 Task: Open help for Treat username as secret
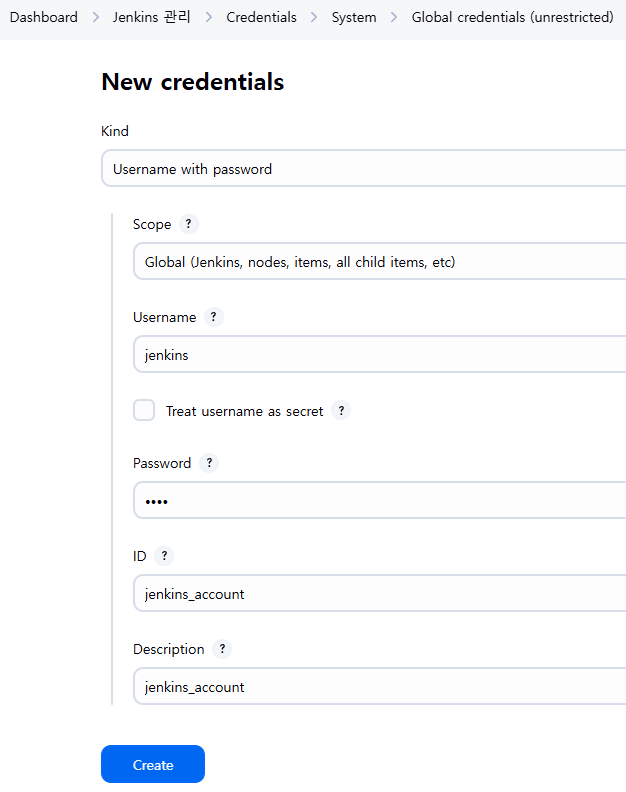click(342, 410)
